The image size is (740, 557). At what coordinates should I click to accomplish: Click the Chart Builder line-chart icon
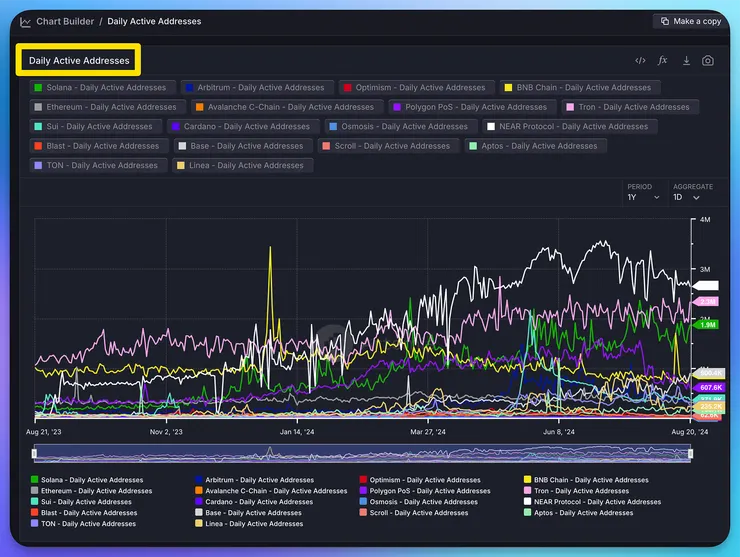tap(25, 22)
